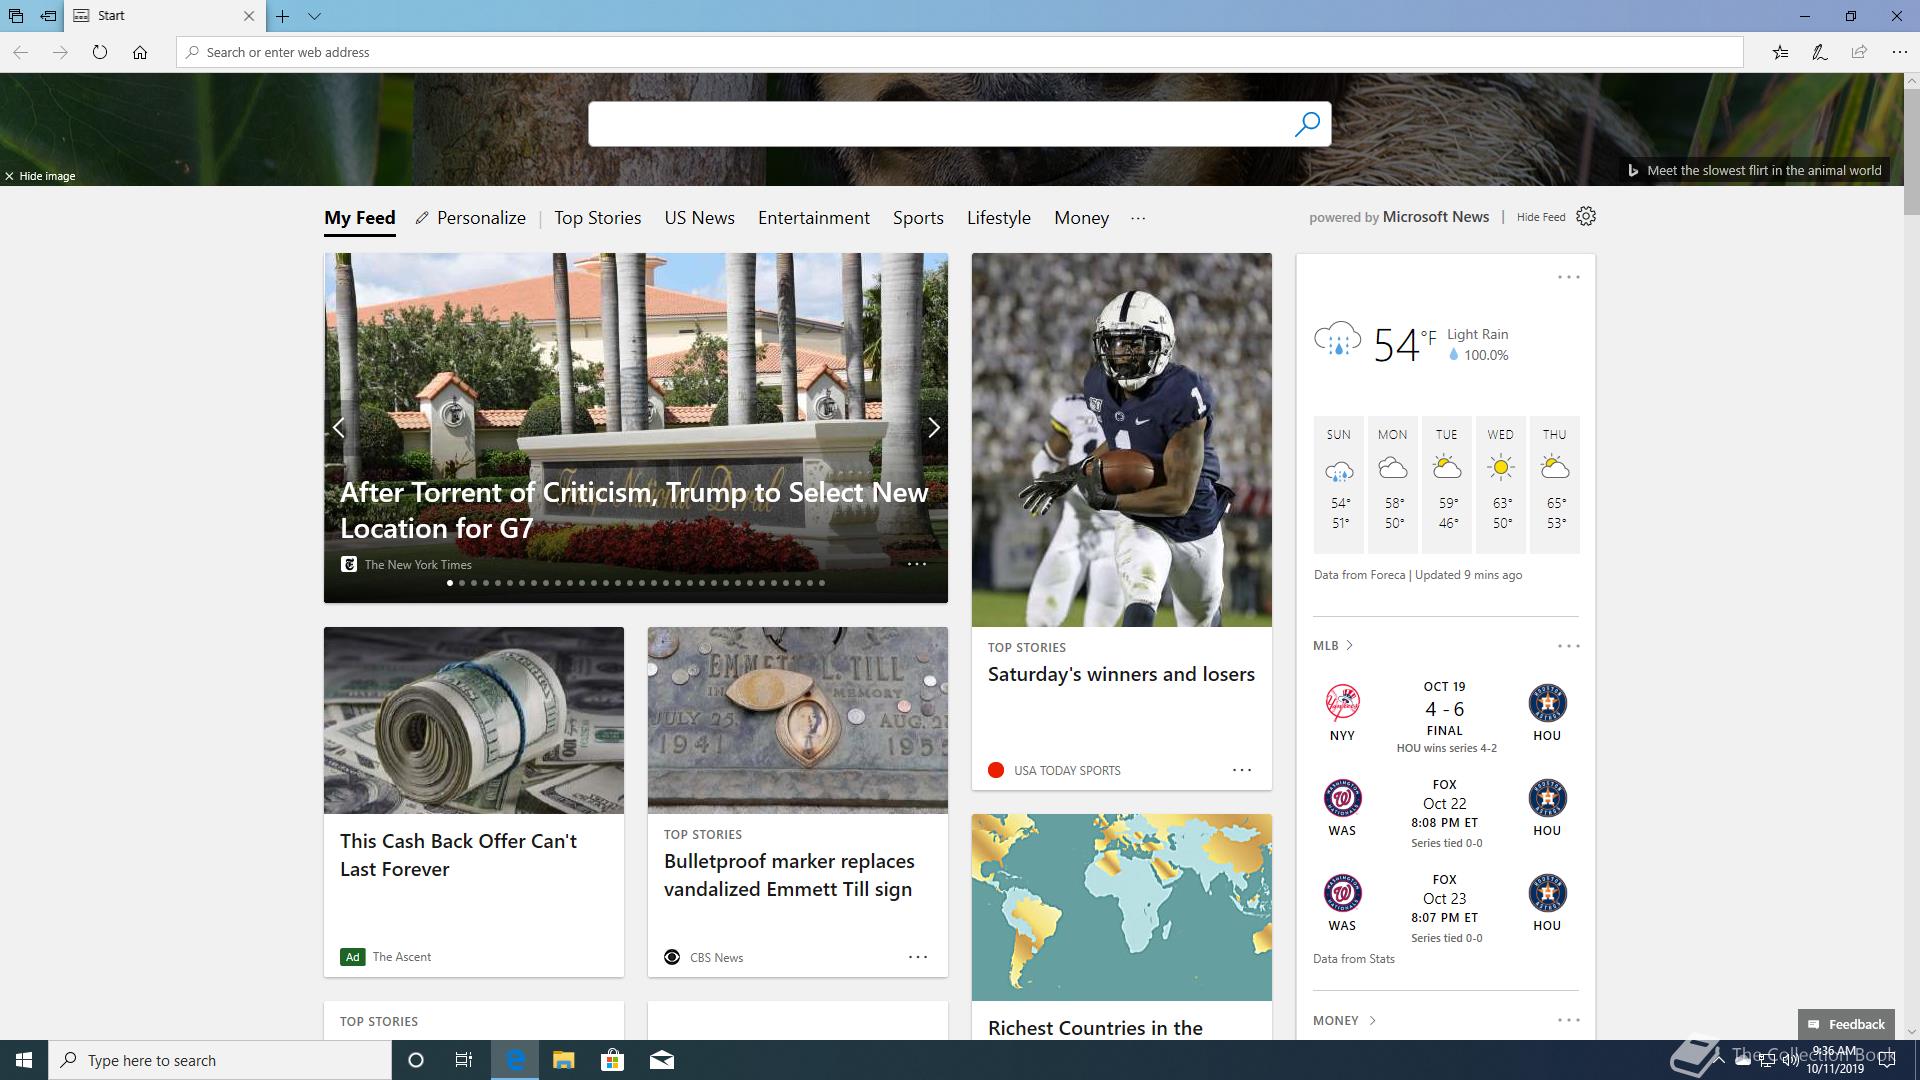Click the Share this page icon
This screenshot has height=1080, width=1920.
pyautogui.click(x=1859, y=52)
